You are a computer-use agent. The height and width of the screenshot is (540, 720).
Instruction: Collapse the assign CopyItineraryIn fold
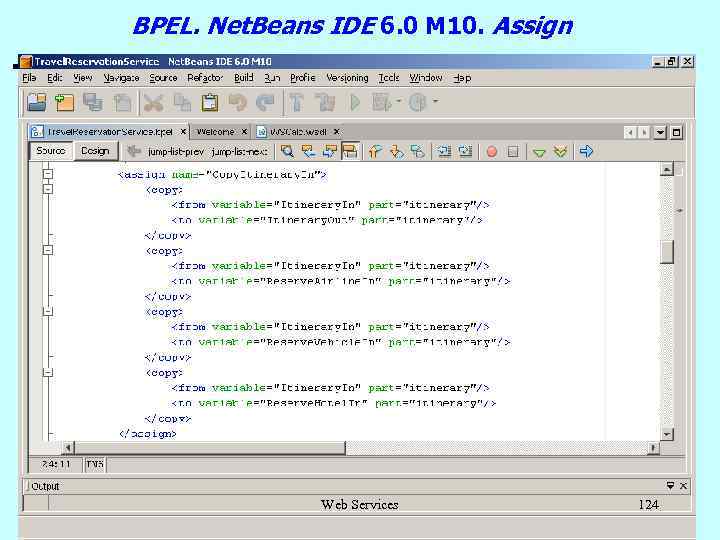[48, 174]
